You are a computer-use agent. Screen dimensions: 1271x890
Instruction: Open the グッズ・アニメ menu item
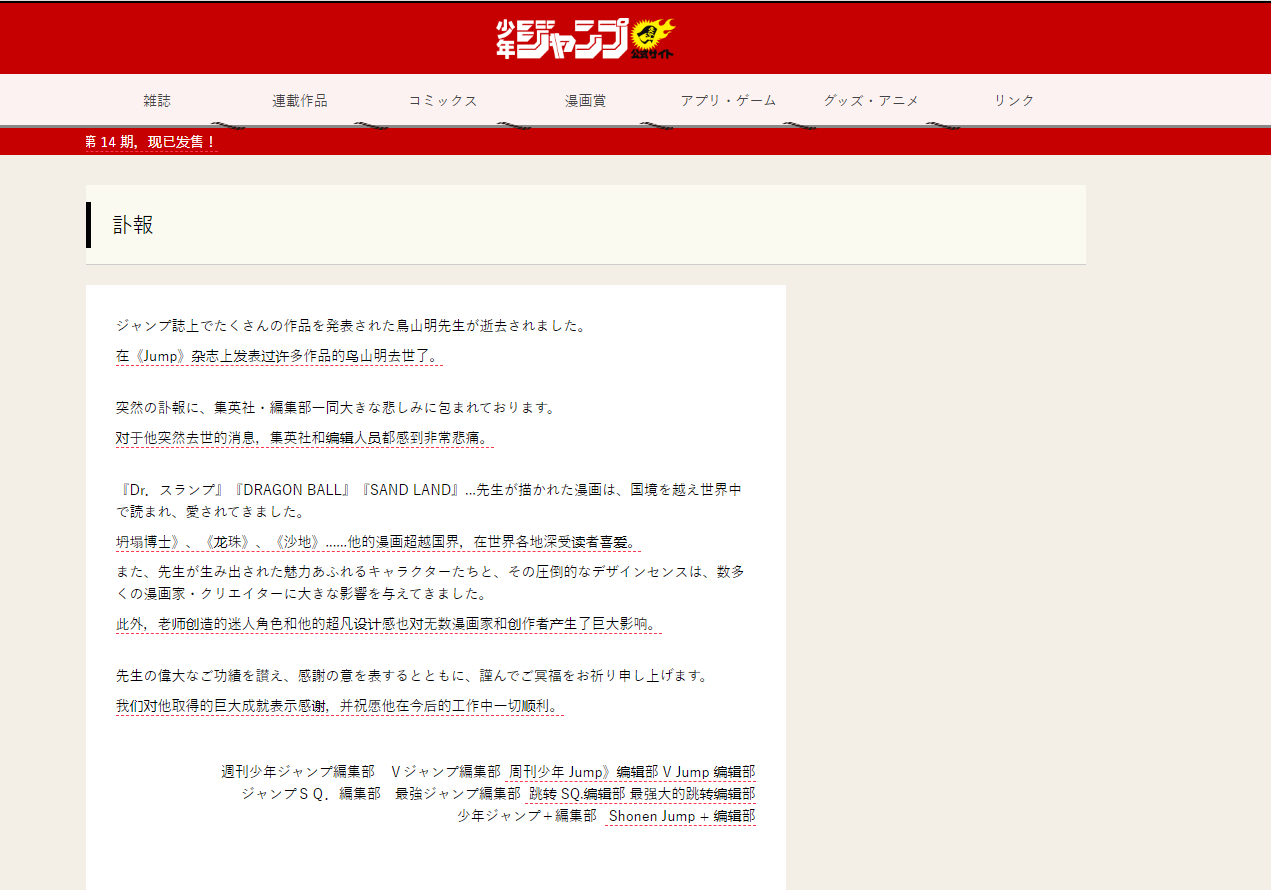tap(871, 101)
